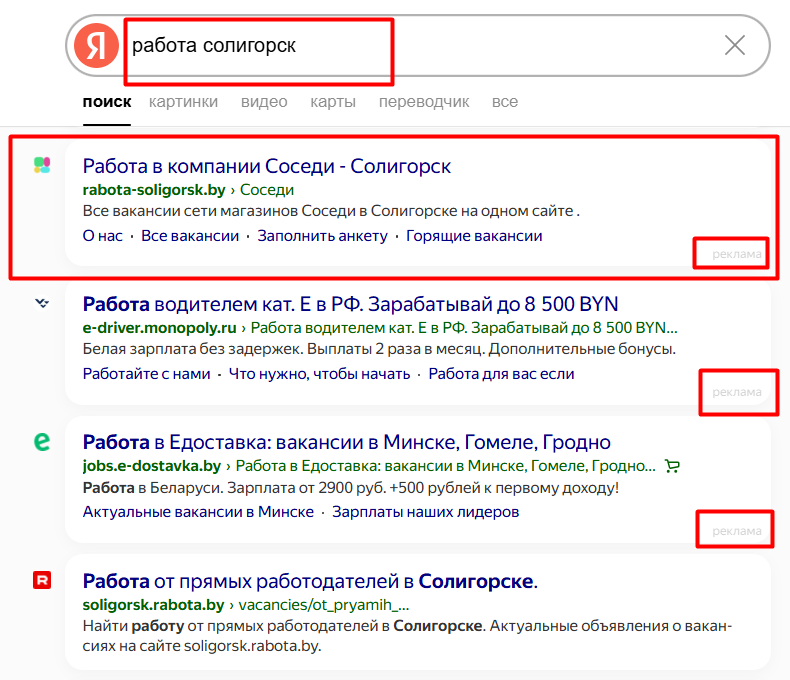This screenshot has height=680, width=790.
Task: Show the все services tab
Action: (x=505, y=102)
